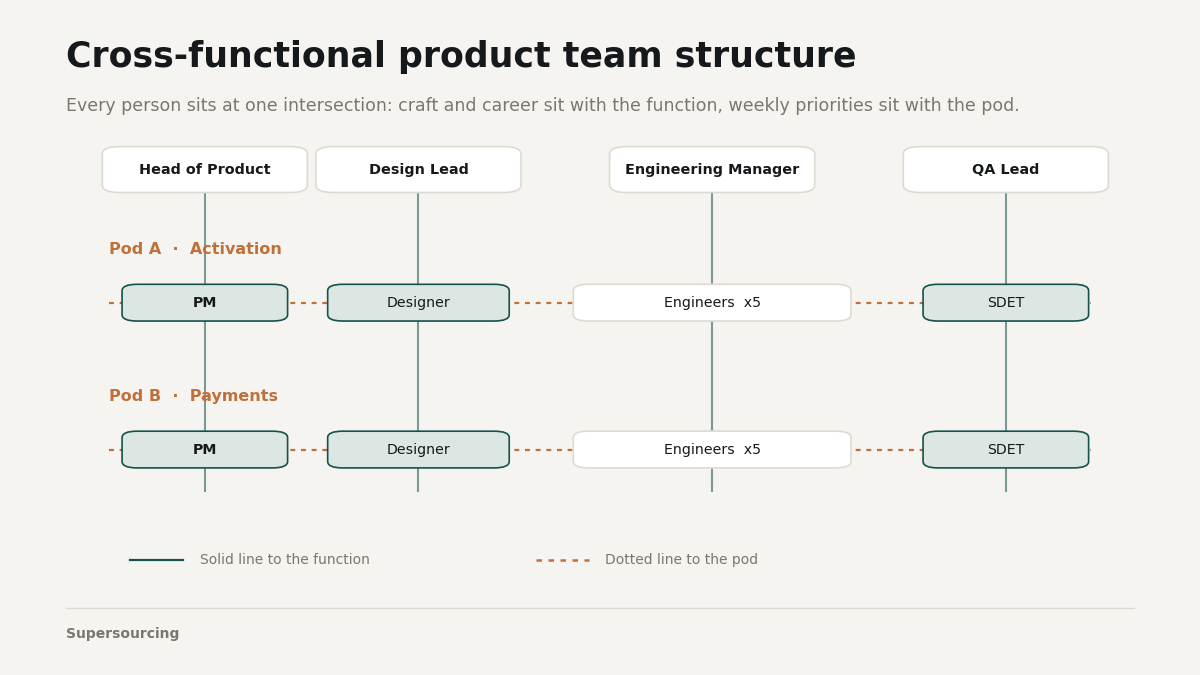Click 'Dotted line to the pod' legend text

pyautogui.click(x=681, y=560)
